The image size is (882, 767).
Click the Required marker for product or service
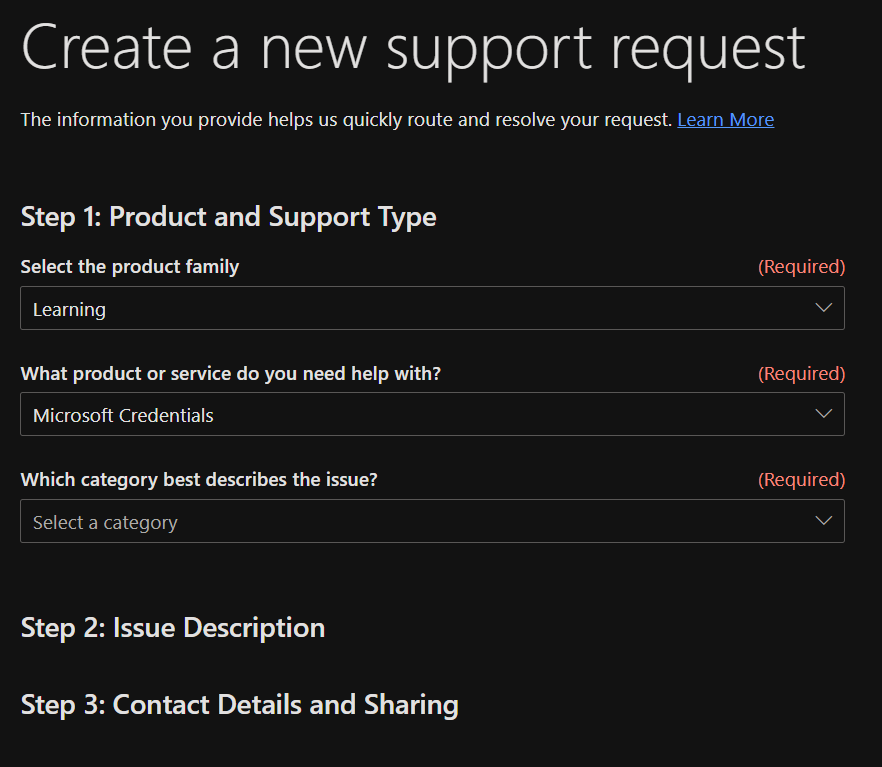pos(801,374)
